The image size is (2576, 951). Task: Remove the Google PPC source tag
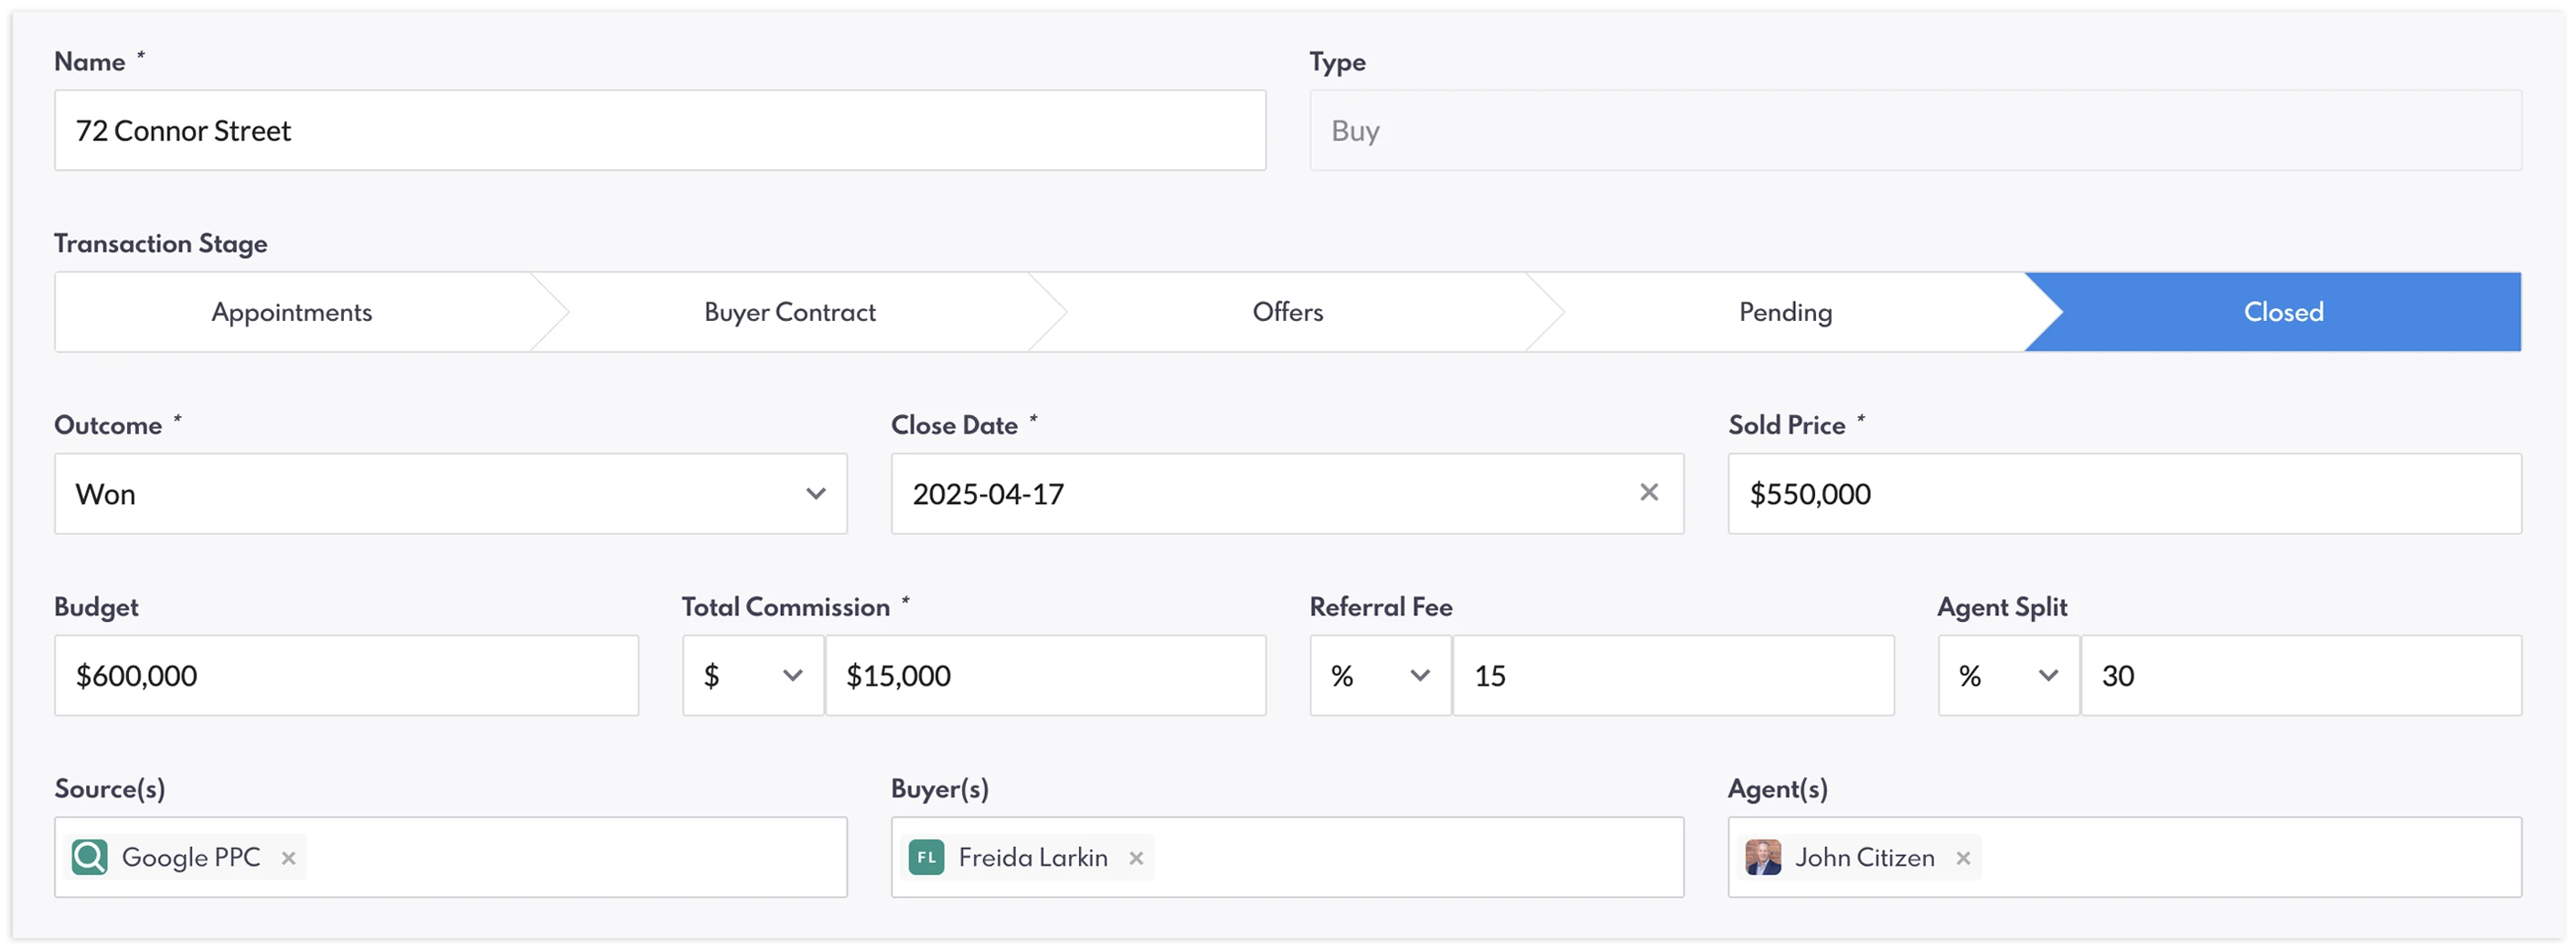point(288,858)
